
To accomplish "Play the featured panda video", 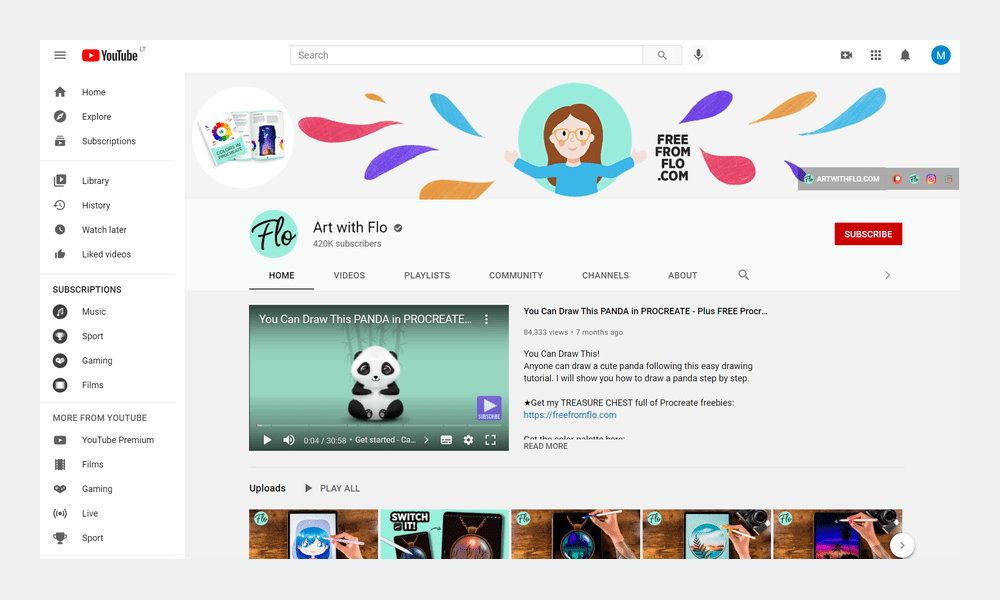I will 267,440.
